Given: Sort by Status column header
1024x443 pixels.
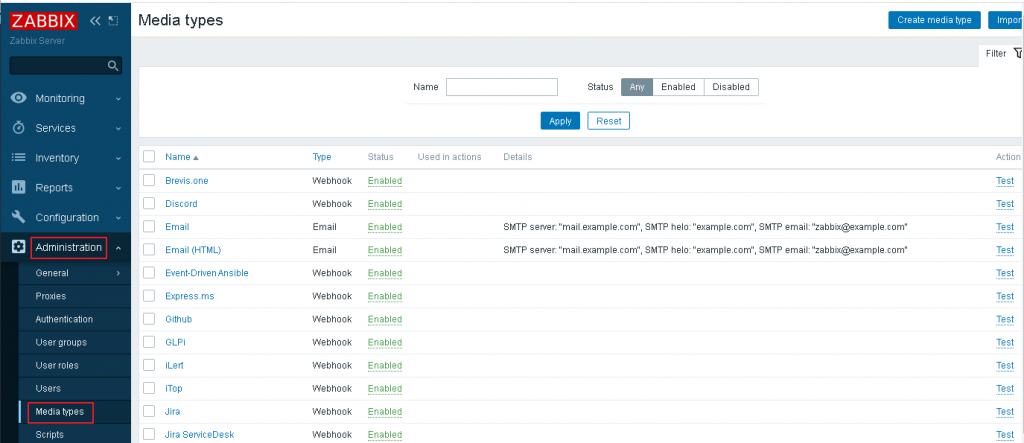Looking at the screenshot, I should [x=381, y=157].
